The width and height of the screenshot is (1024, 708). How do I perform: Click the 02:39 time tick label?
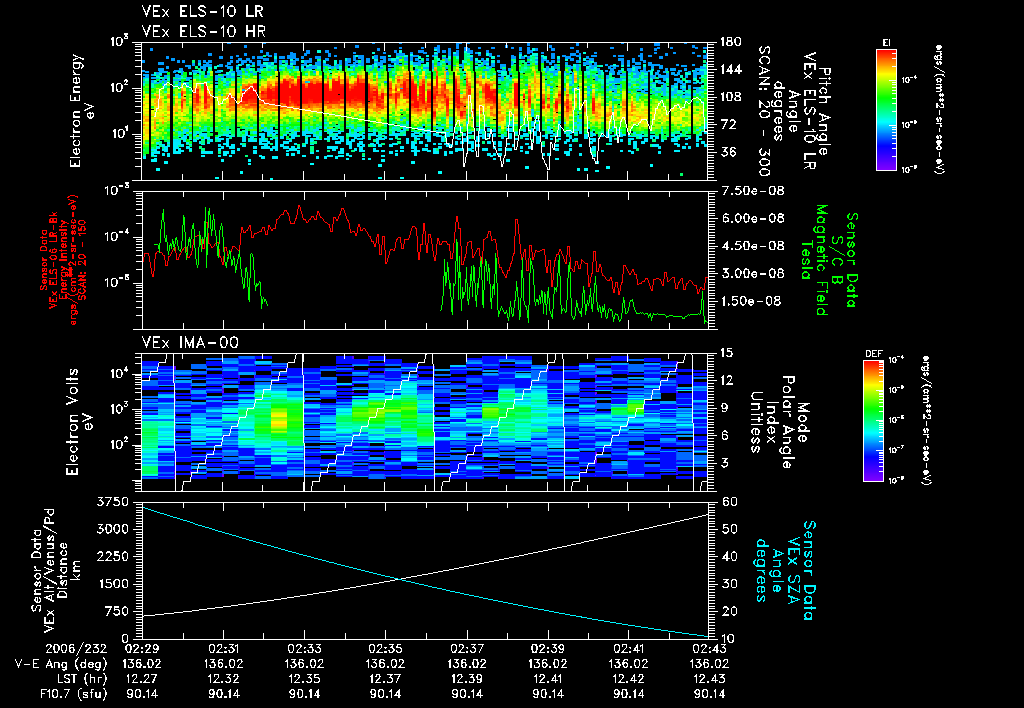548,649
